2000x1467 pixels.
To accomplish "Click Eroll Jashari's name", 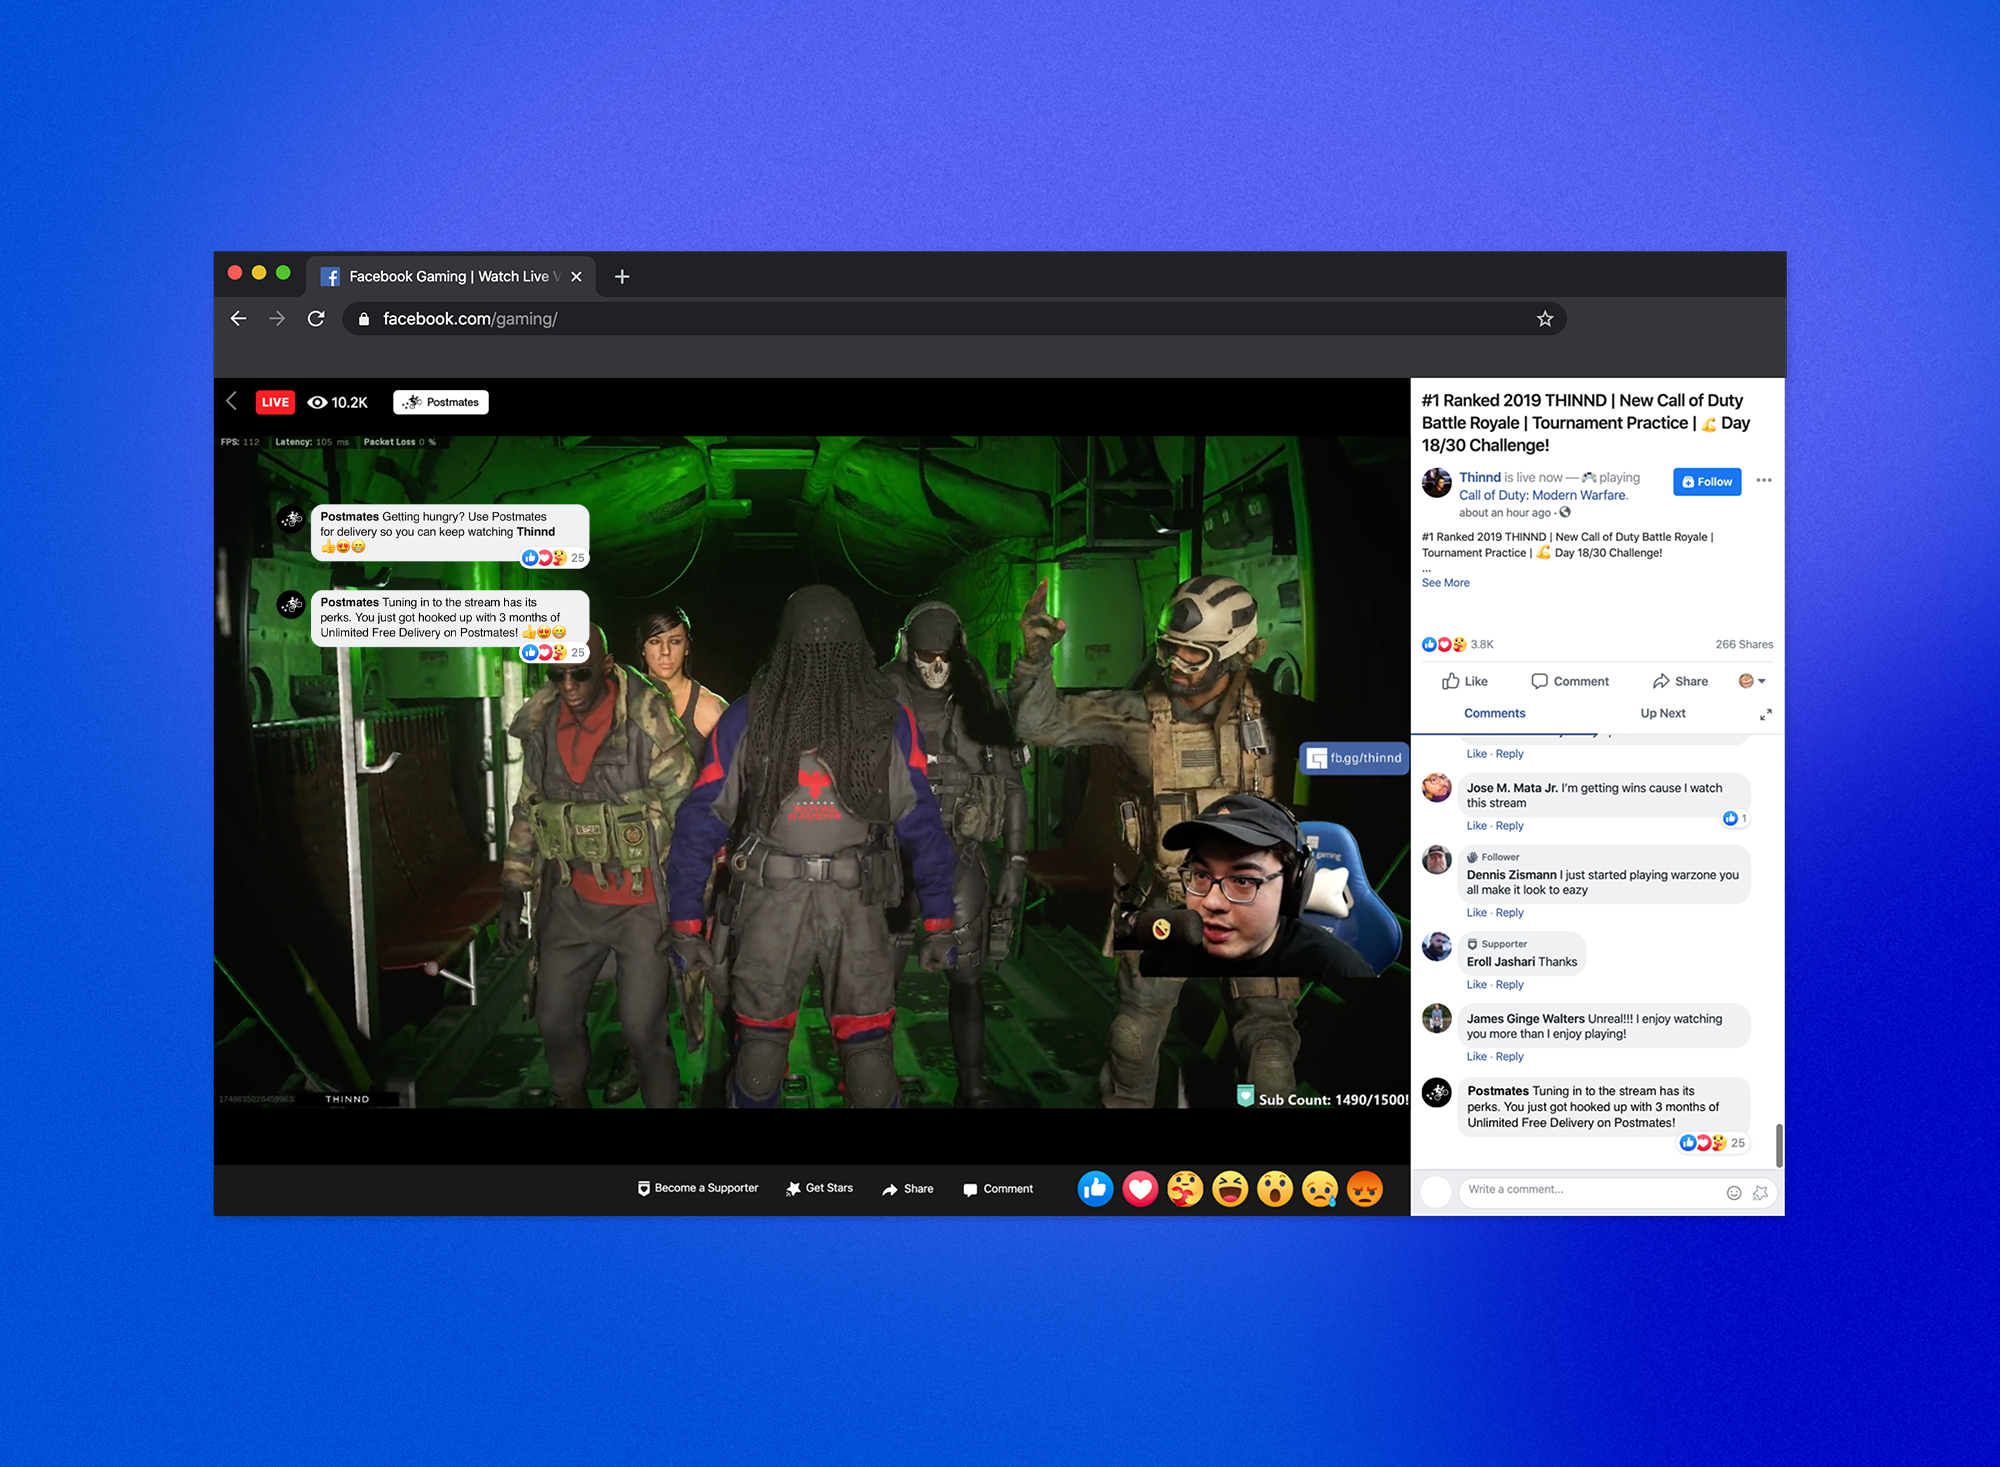I will (x=1500, y=962).
